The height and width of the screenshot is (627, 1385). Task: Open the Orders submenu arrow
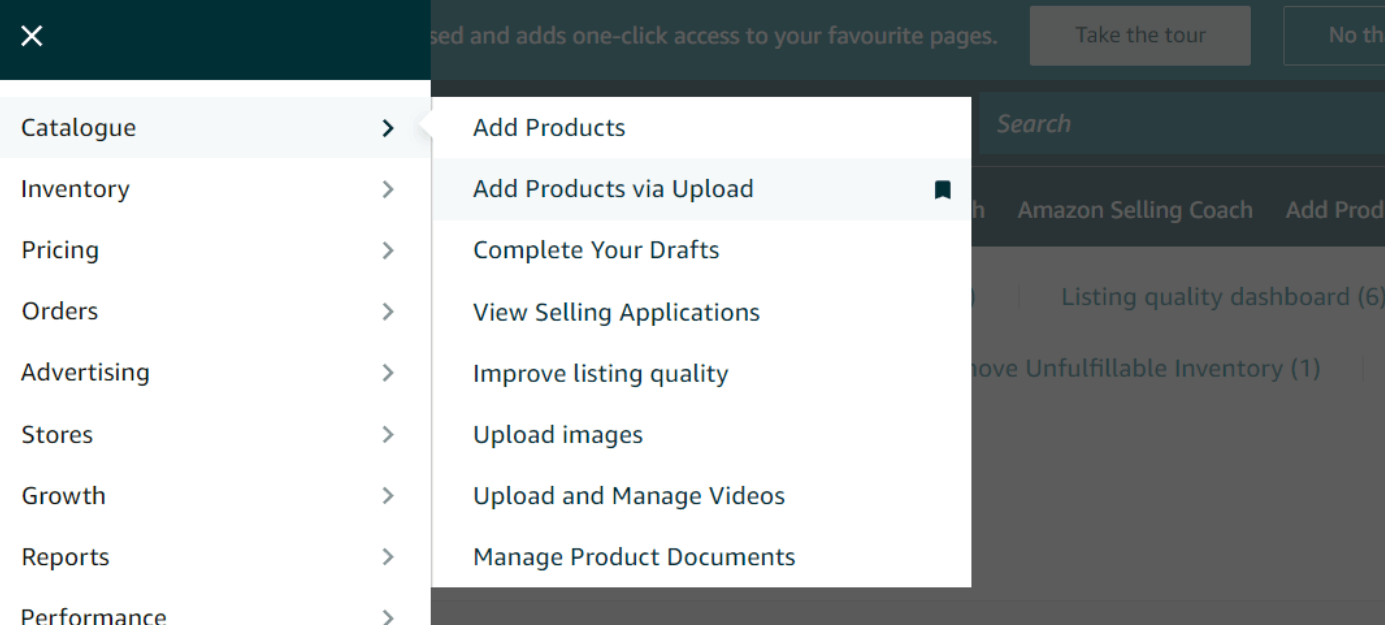pos(388,311)
